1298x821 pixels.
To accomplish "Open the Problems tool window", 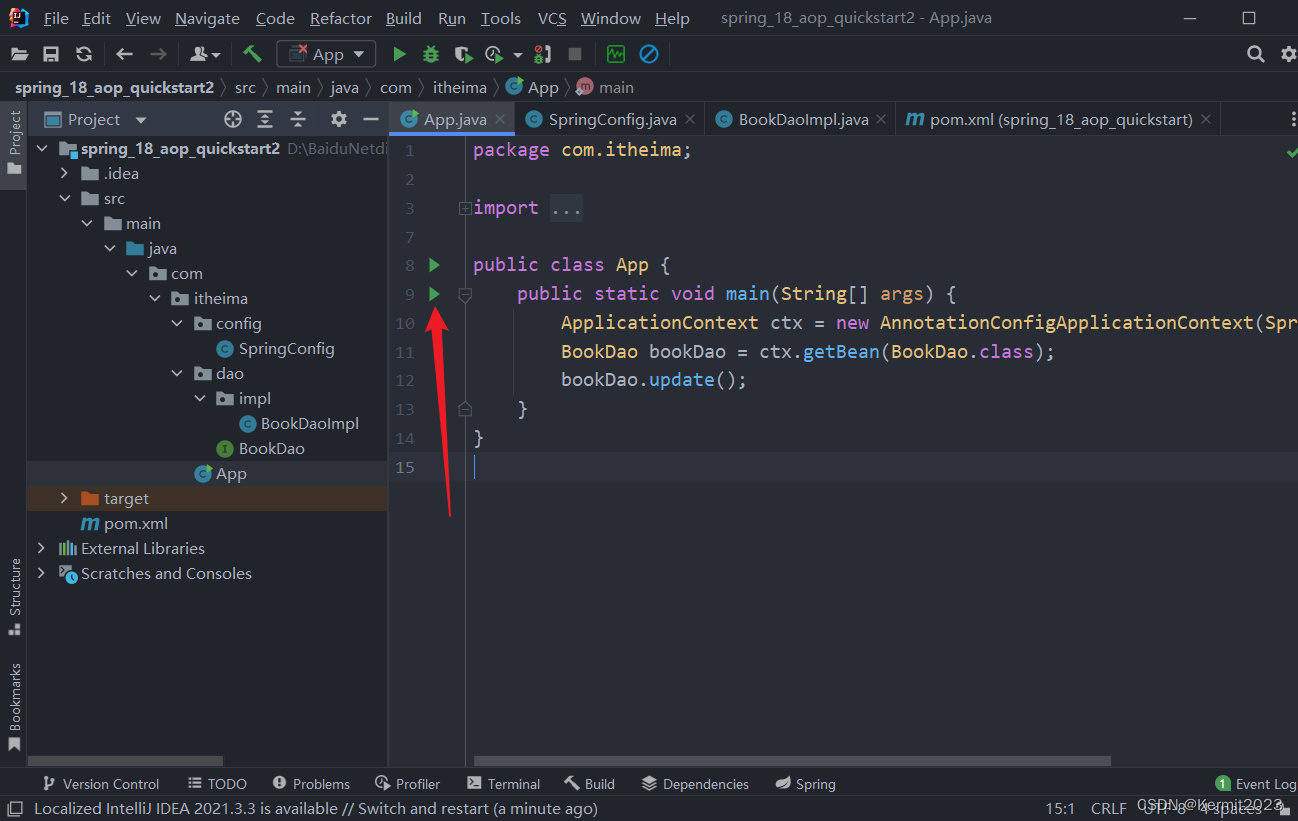I will tap(310, 784).
